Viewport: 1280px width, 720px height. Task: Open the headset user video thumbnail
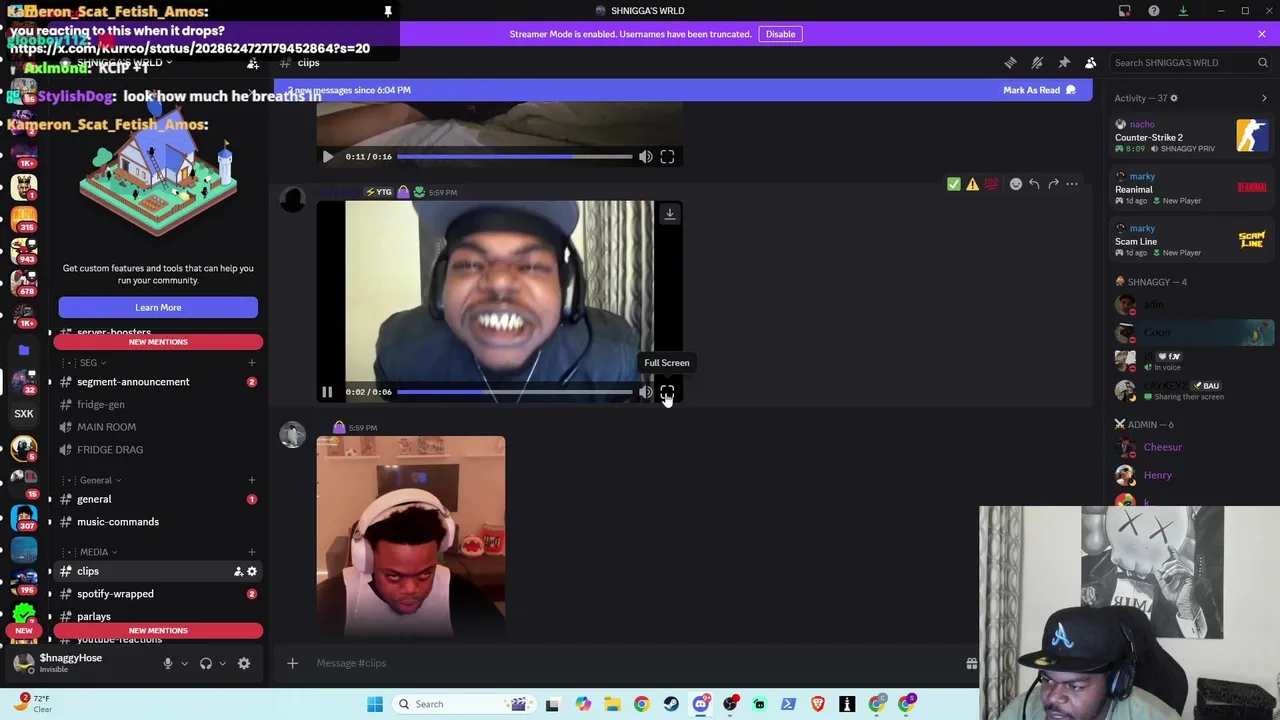[411, 536]
